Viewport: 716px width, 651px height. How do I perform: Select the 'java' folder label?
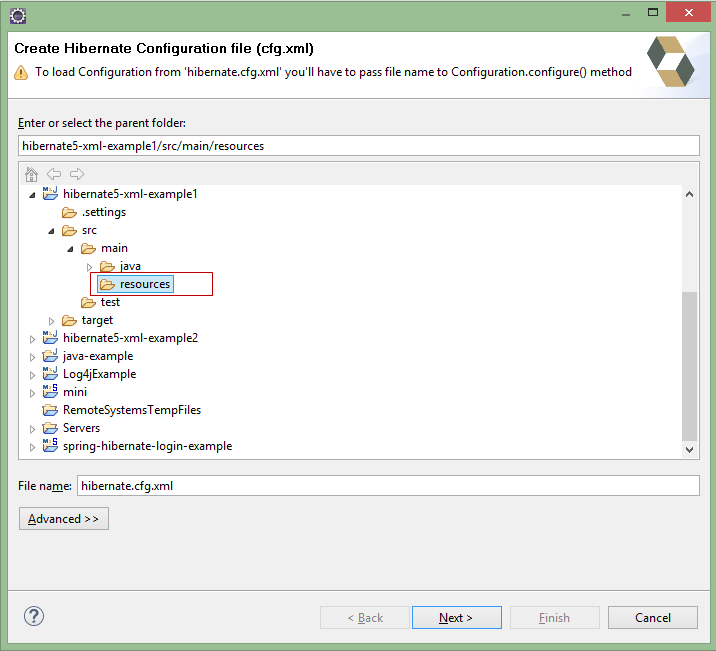(130, 266)
